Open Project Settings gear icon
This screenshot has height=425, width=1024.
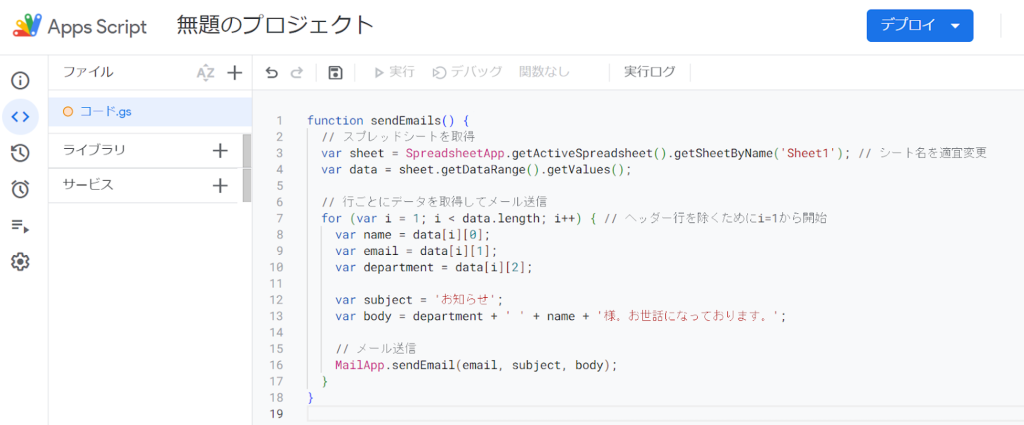coord(20,262)
